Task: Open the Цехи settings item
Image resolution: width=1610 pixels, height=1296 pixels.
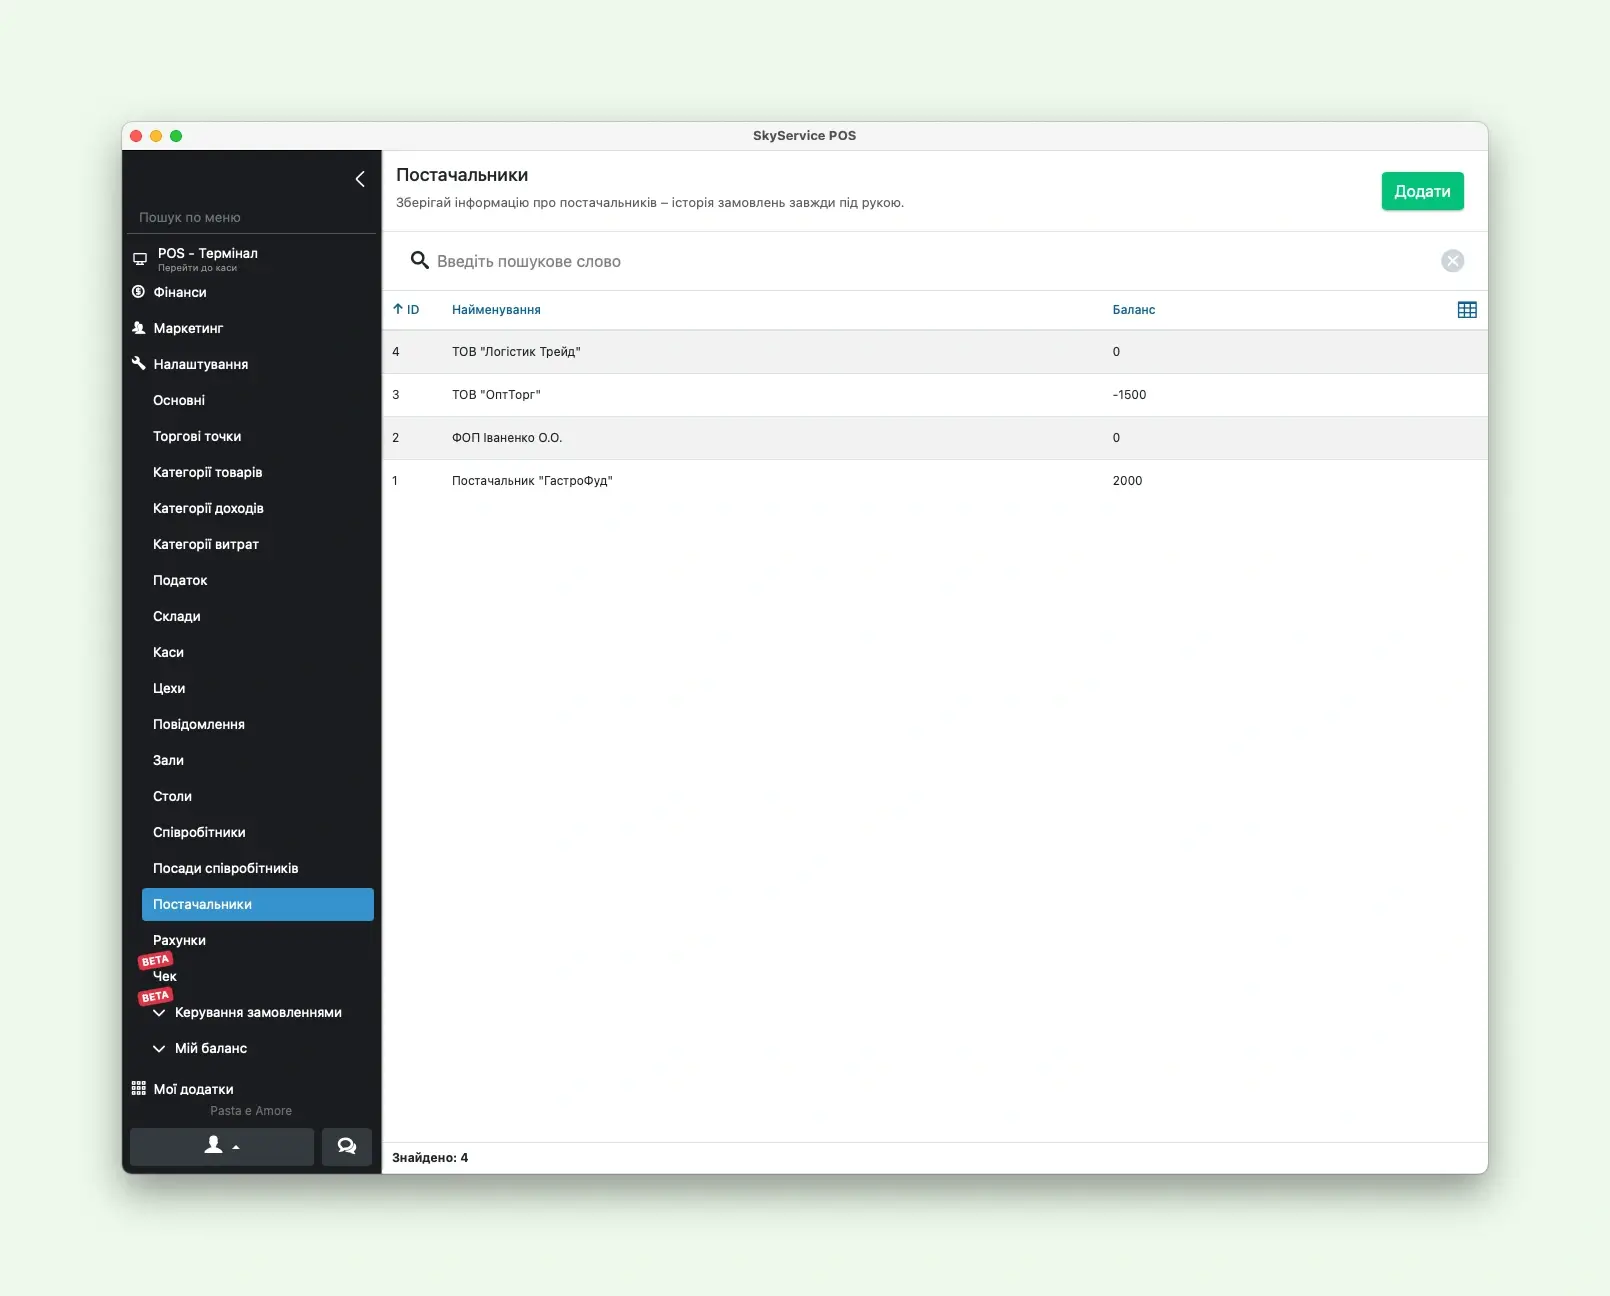Action: pos(169,688)
